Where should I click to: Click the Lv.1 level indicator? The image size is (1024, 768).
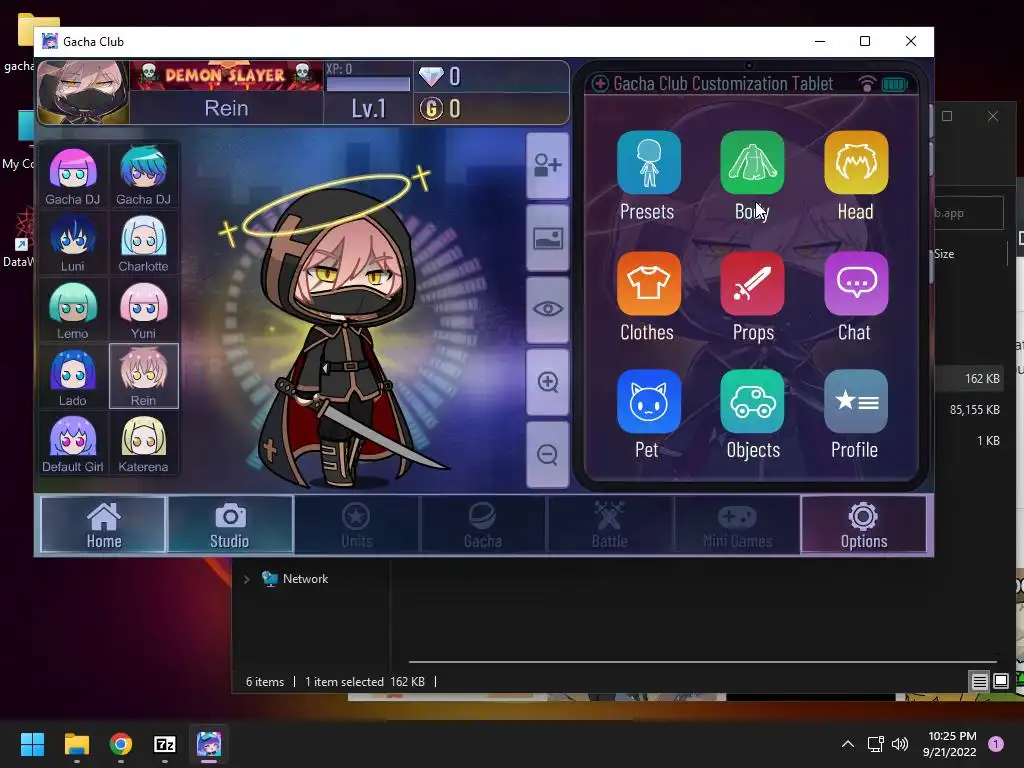[x=368, y=108]
